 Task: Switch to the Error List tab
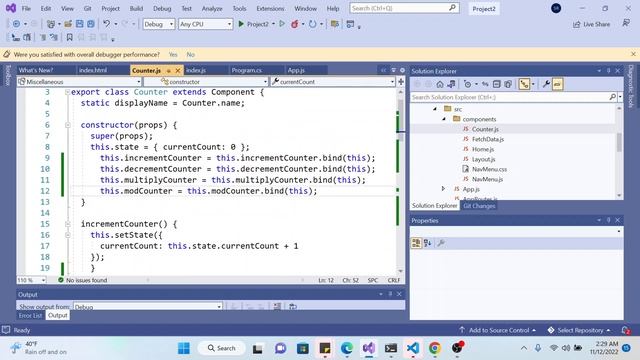click(x=30, y=316)
